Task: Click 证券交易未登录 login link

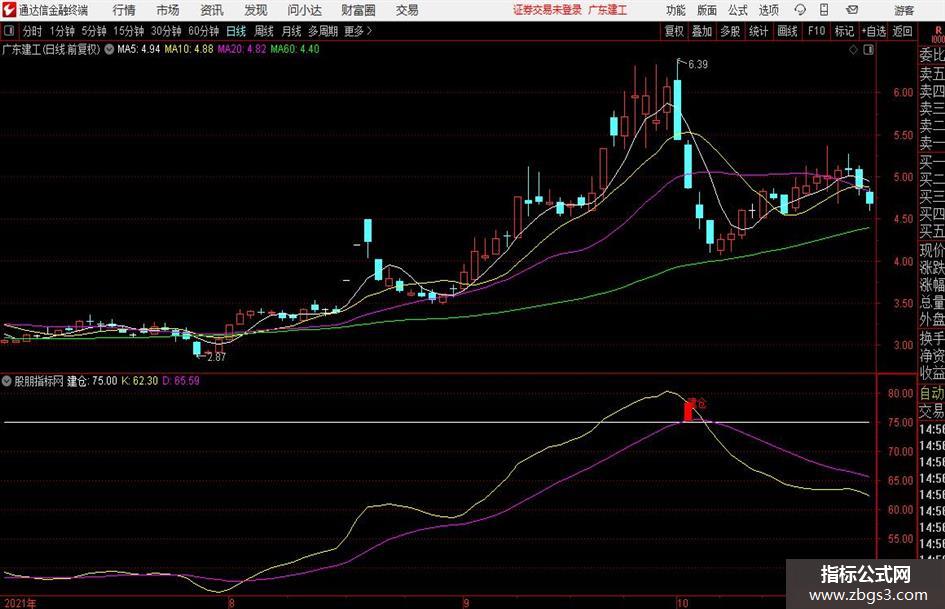Action: [547, 10]
